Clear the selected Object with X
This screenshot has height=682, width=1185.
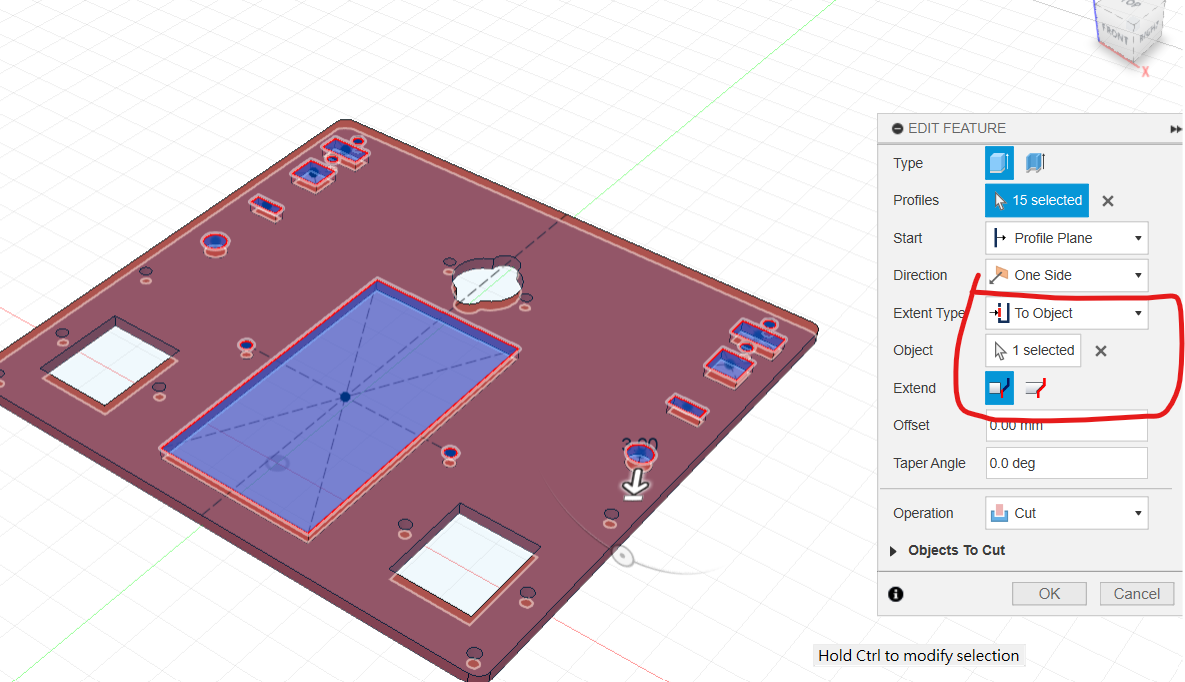click(1100, 351)
